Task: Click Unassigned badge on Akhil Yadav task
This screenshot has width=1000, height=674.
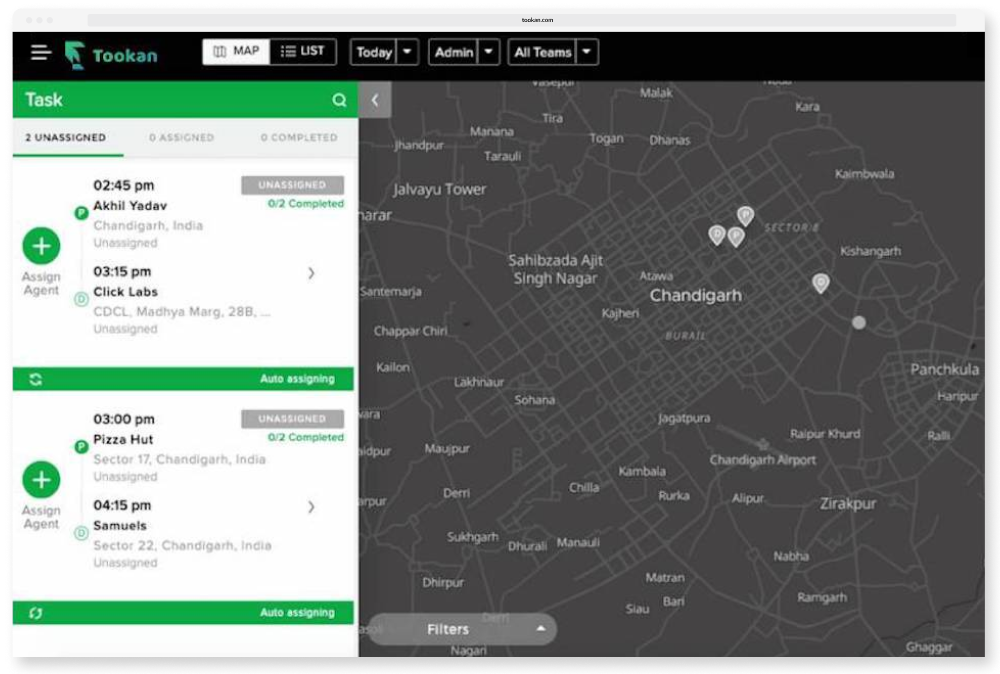Action: point(292,185)
